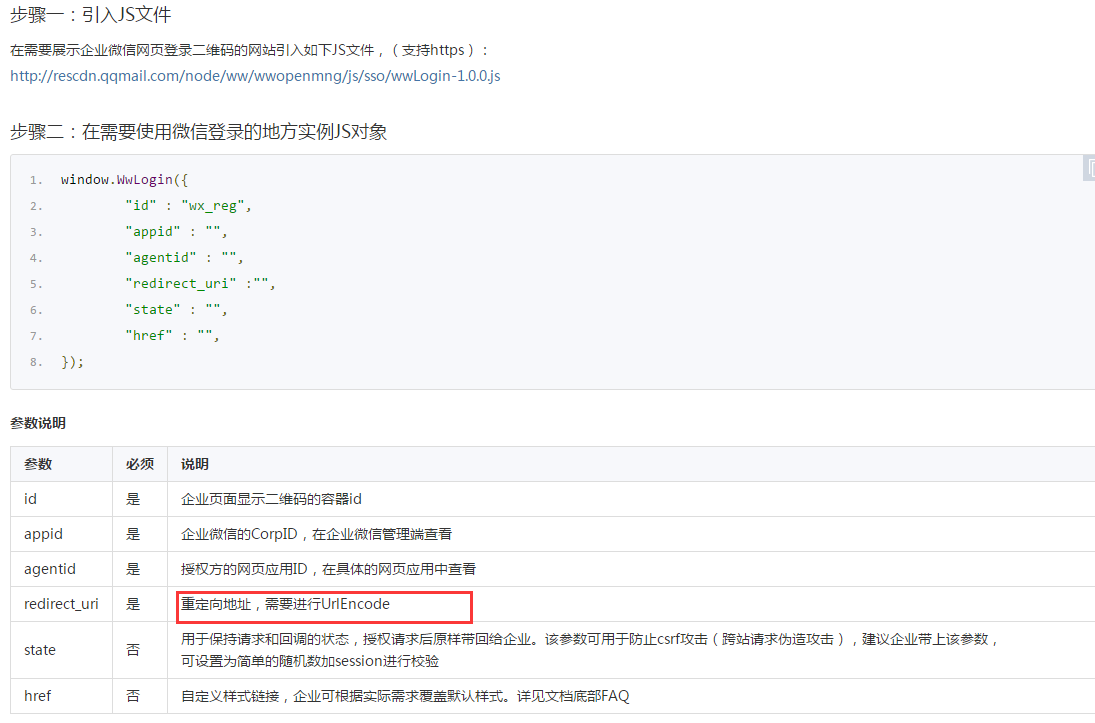1095x723 pixels.
Task: Click the 步骤二 section heading
Action: [x=198, y=131]
